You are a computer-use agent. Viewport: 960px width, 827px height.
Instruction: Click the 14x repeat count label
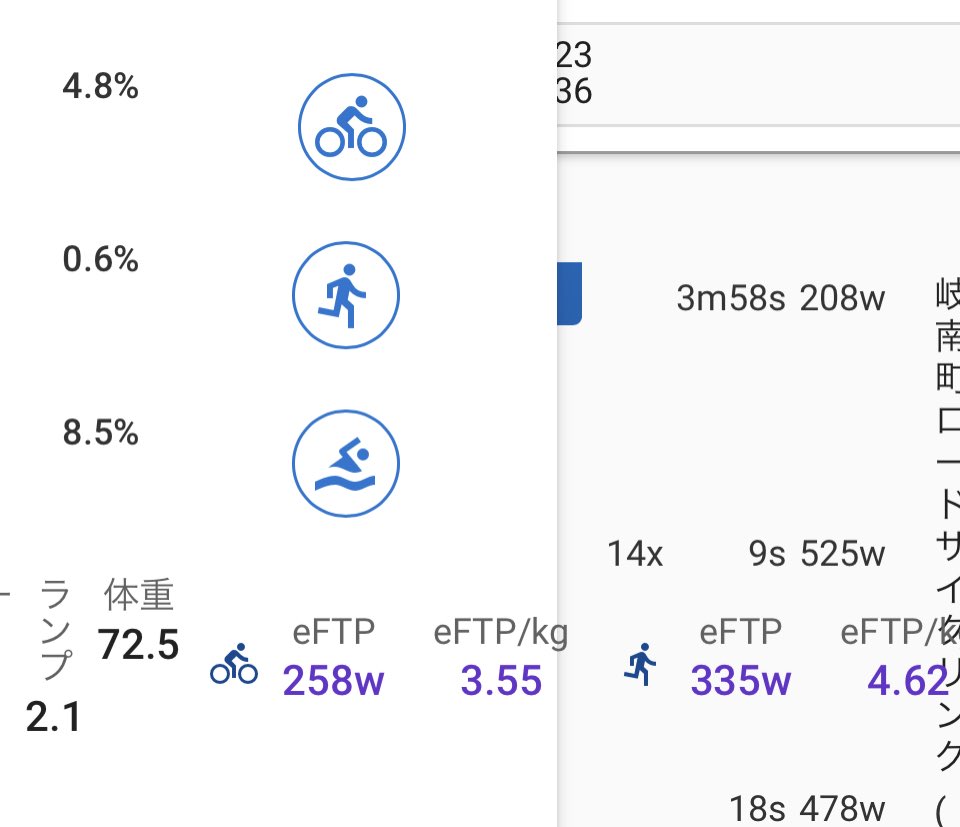coord(635,553)
